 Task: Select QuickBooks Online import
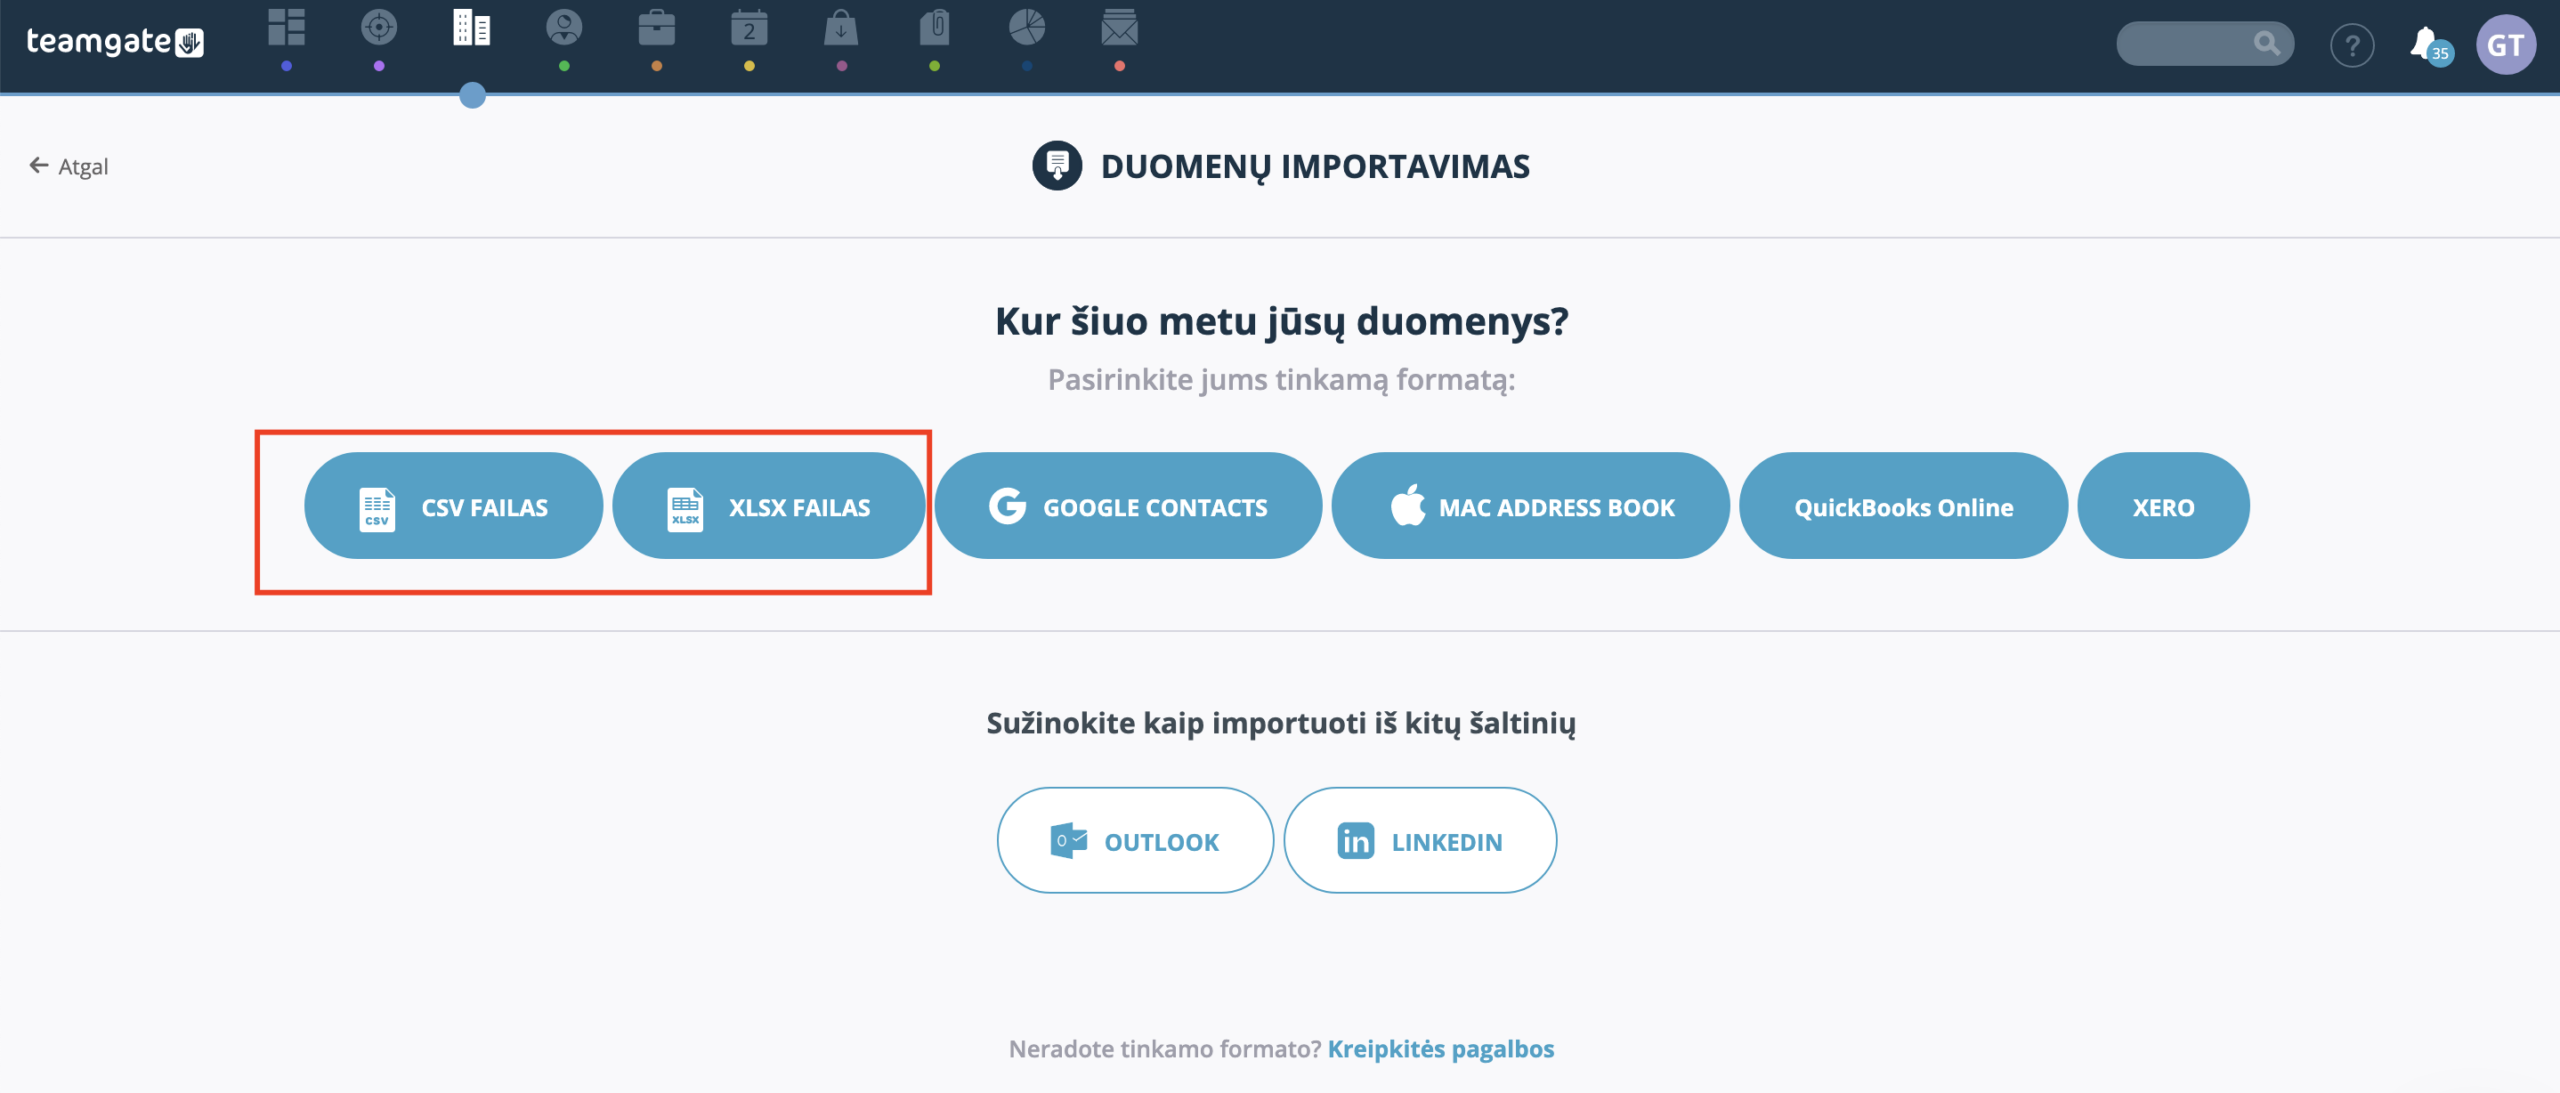pos(1903,506)
